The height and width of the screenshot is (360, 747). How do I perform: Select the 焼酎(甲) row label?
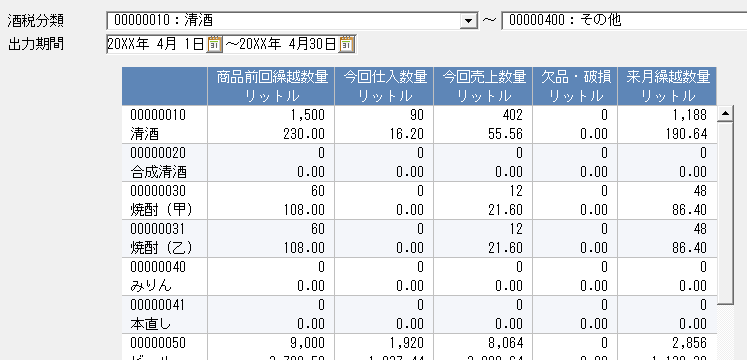click(162, 210)
